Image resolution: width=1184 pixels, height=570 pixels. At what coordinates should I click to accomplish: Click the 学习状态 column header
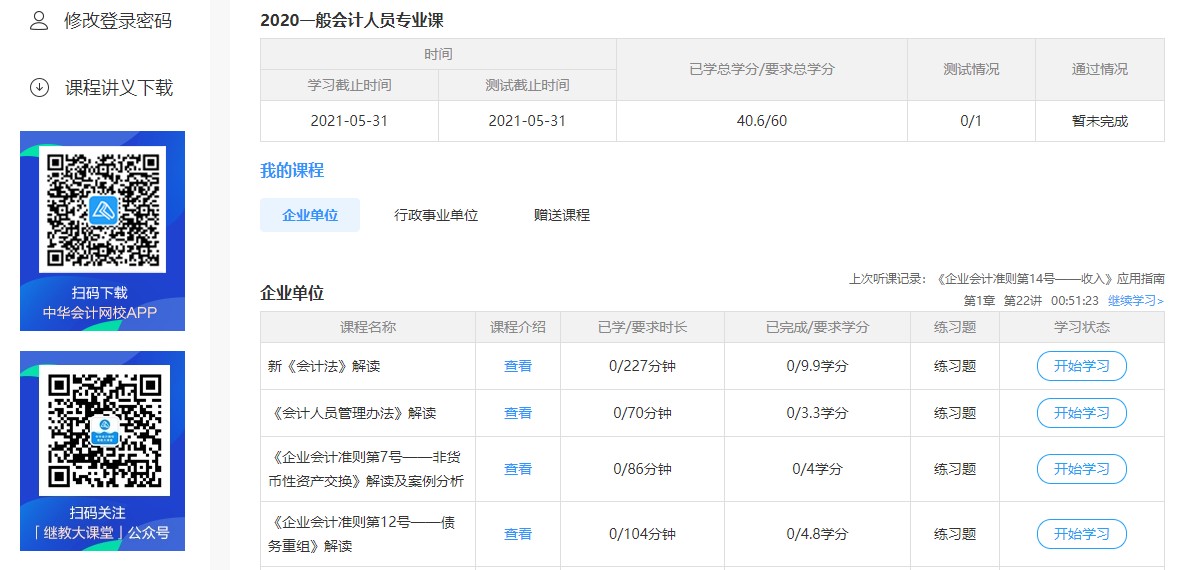[1081, 328]
